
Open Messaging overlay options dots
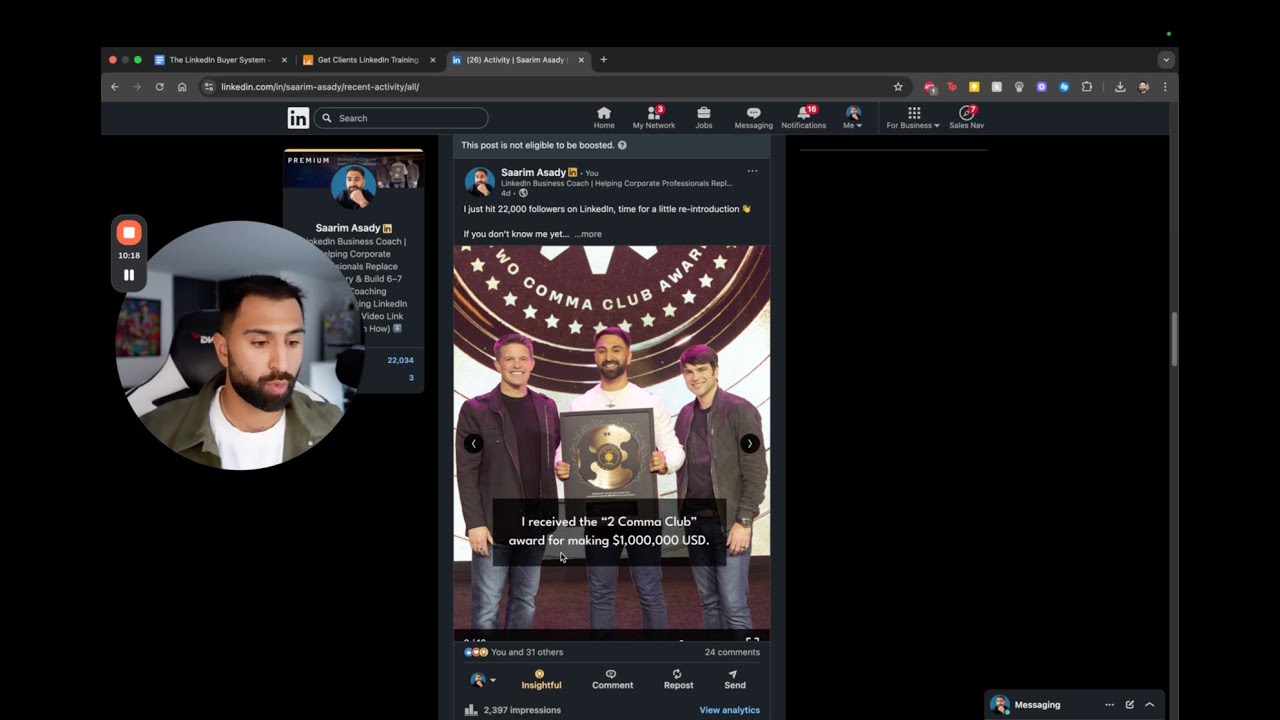pos(1109,705)
